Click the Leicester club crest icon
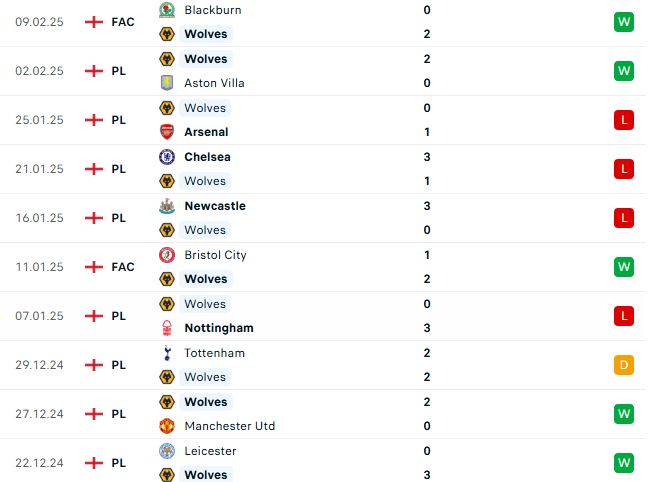This screenshot has width=651, height=482. tap(167, 451)
